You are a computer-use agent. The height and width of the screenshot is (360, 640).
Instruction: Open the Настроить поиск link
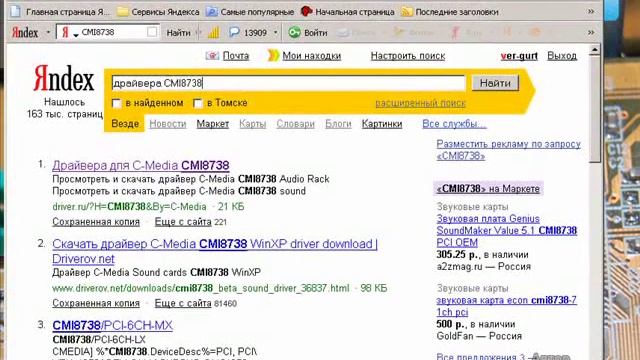(x=408, y=56)
